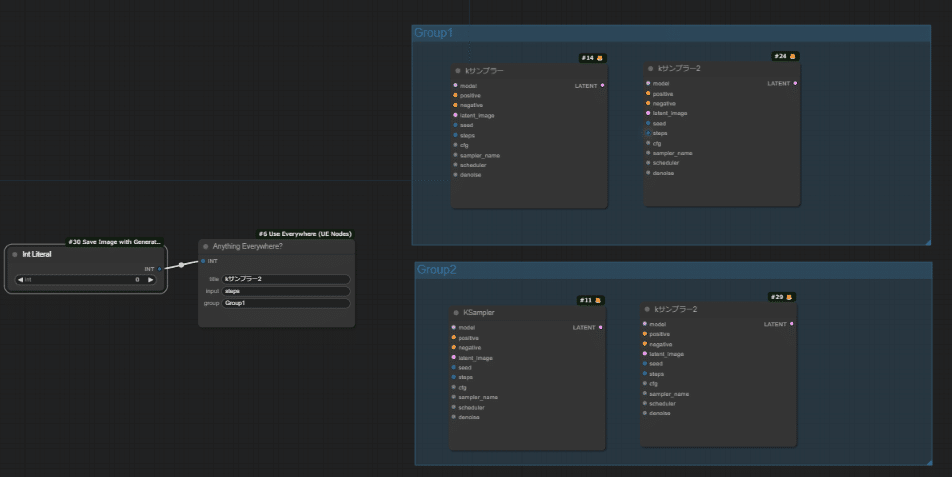Click the seed input socket on node #24
This screenshot has height=477, width=952.
(x=648, y=123)
